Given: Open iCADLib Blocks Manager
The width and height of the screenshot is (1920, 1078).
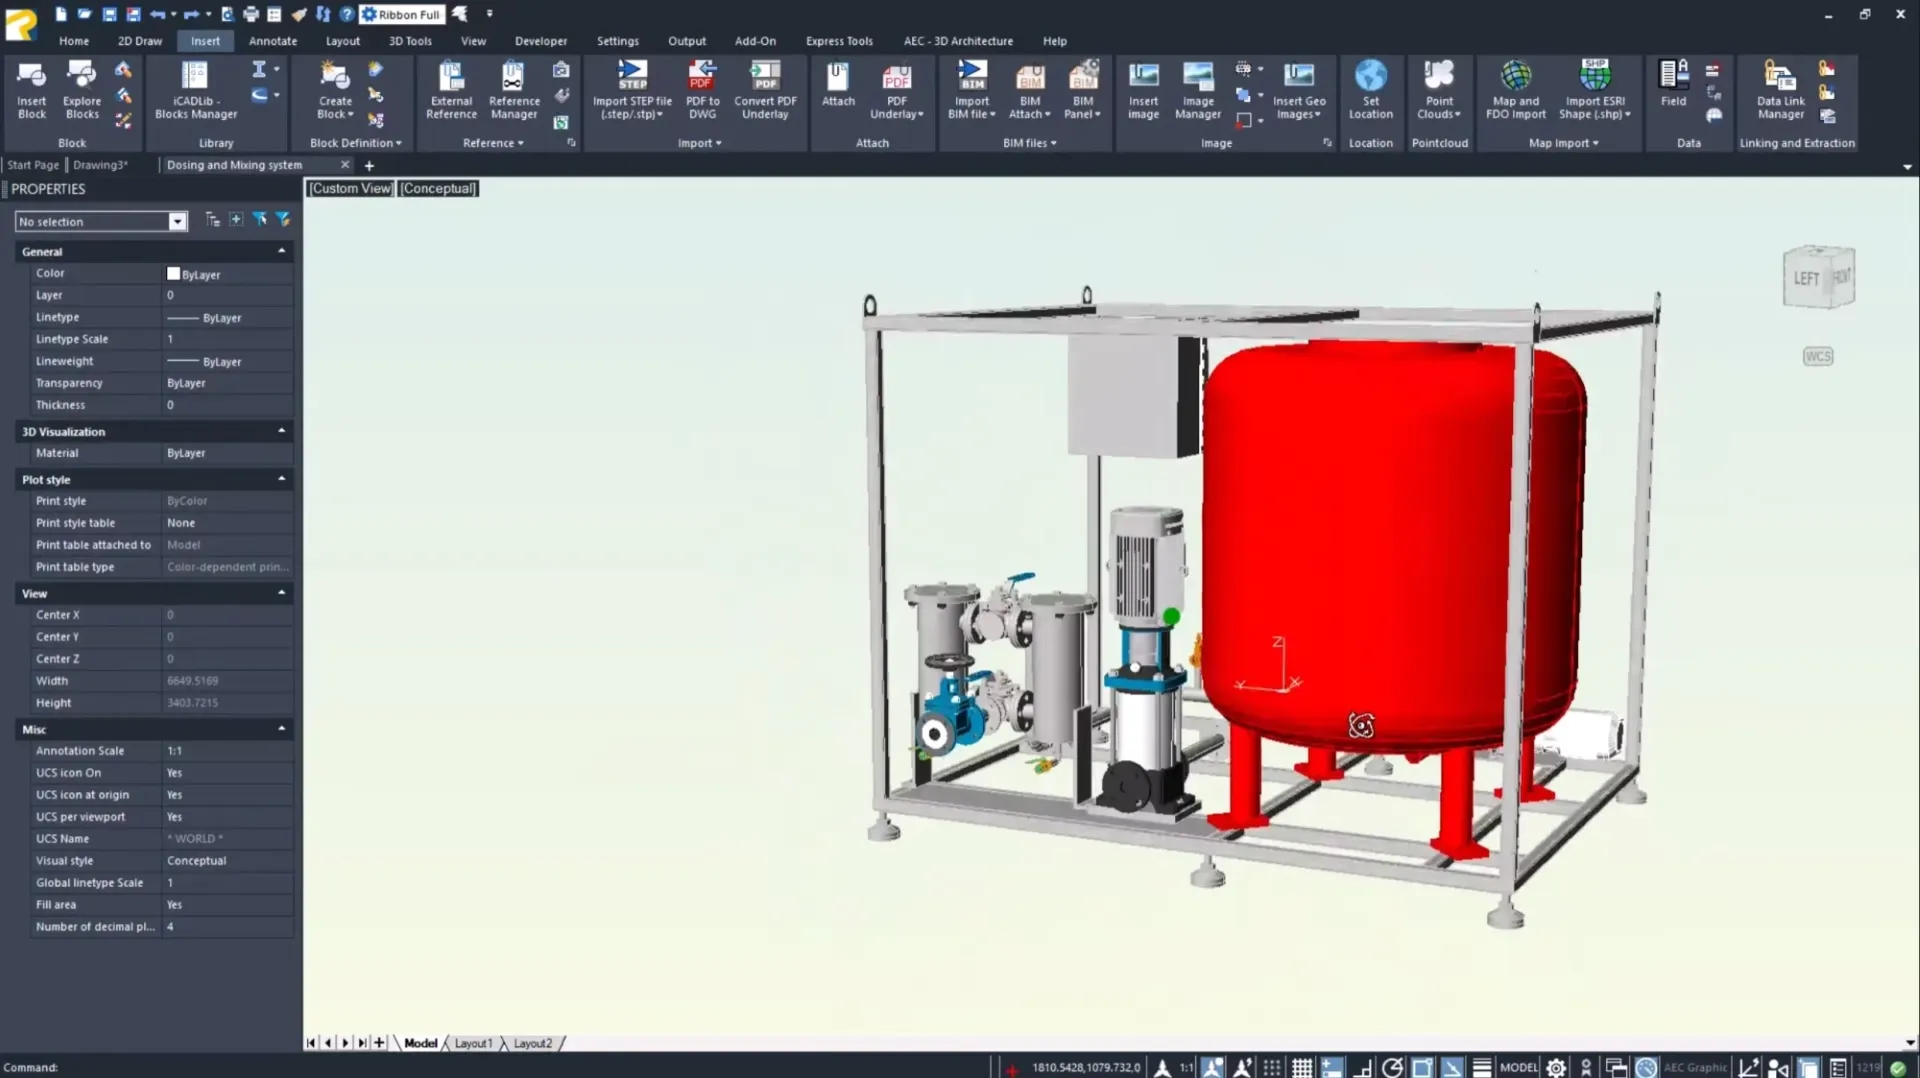Looking at the screenshot, I should click(194, 90).
